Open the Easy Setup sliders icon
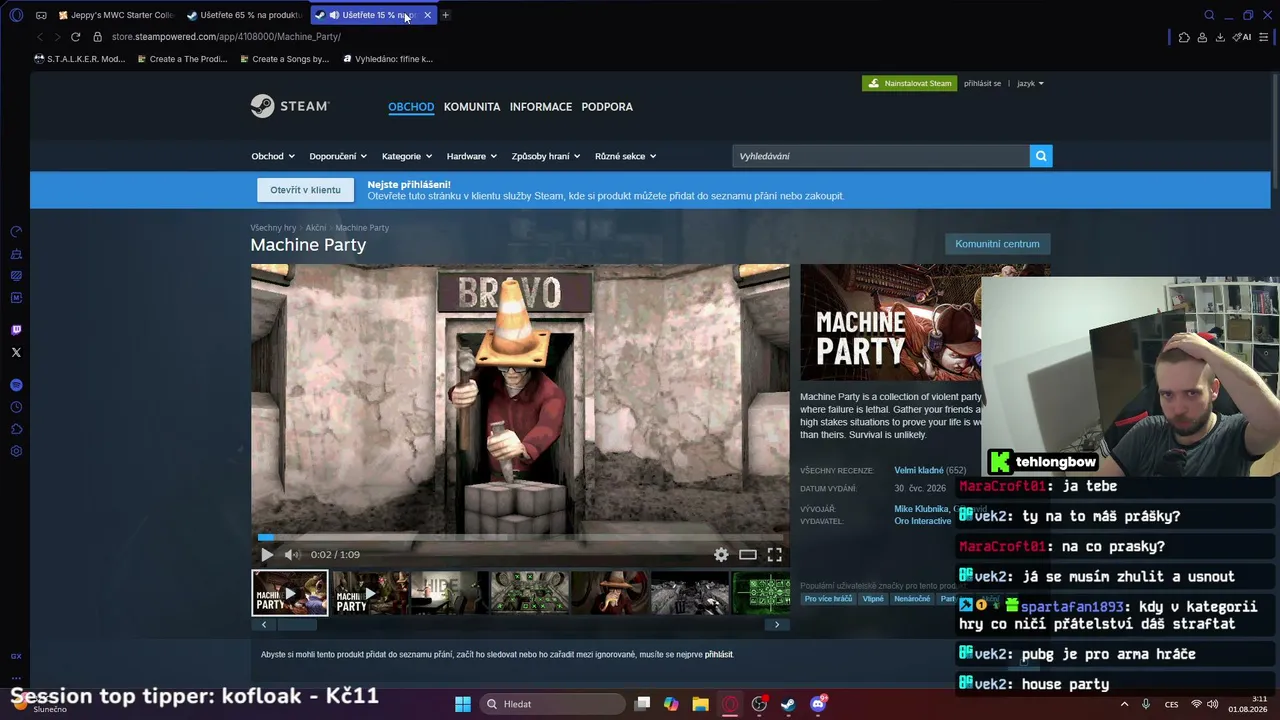1280x720 pixels. [1264, 37]
